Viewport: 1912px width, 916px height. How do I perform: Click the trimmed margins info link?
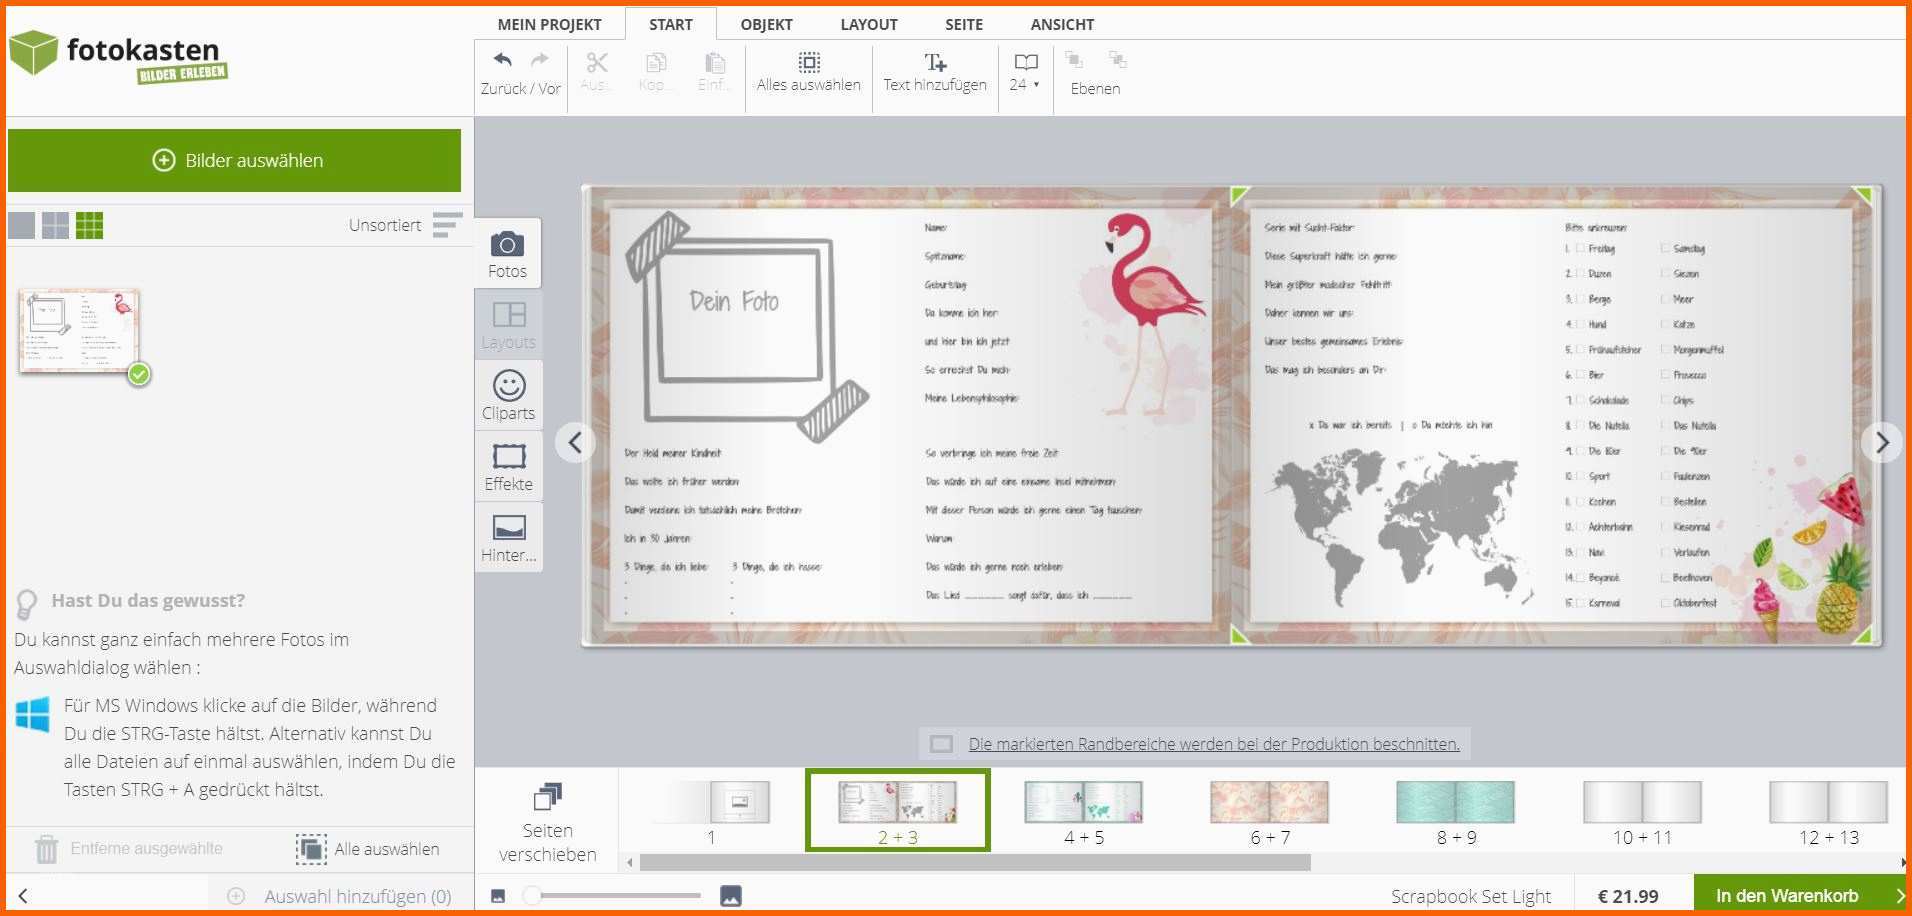1214,744
